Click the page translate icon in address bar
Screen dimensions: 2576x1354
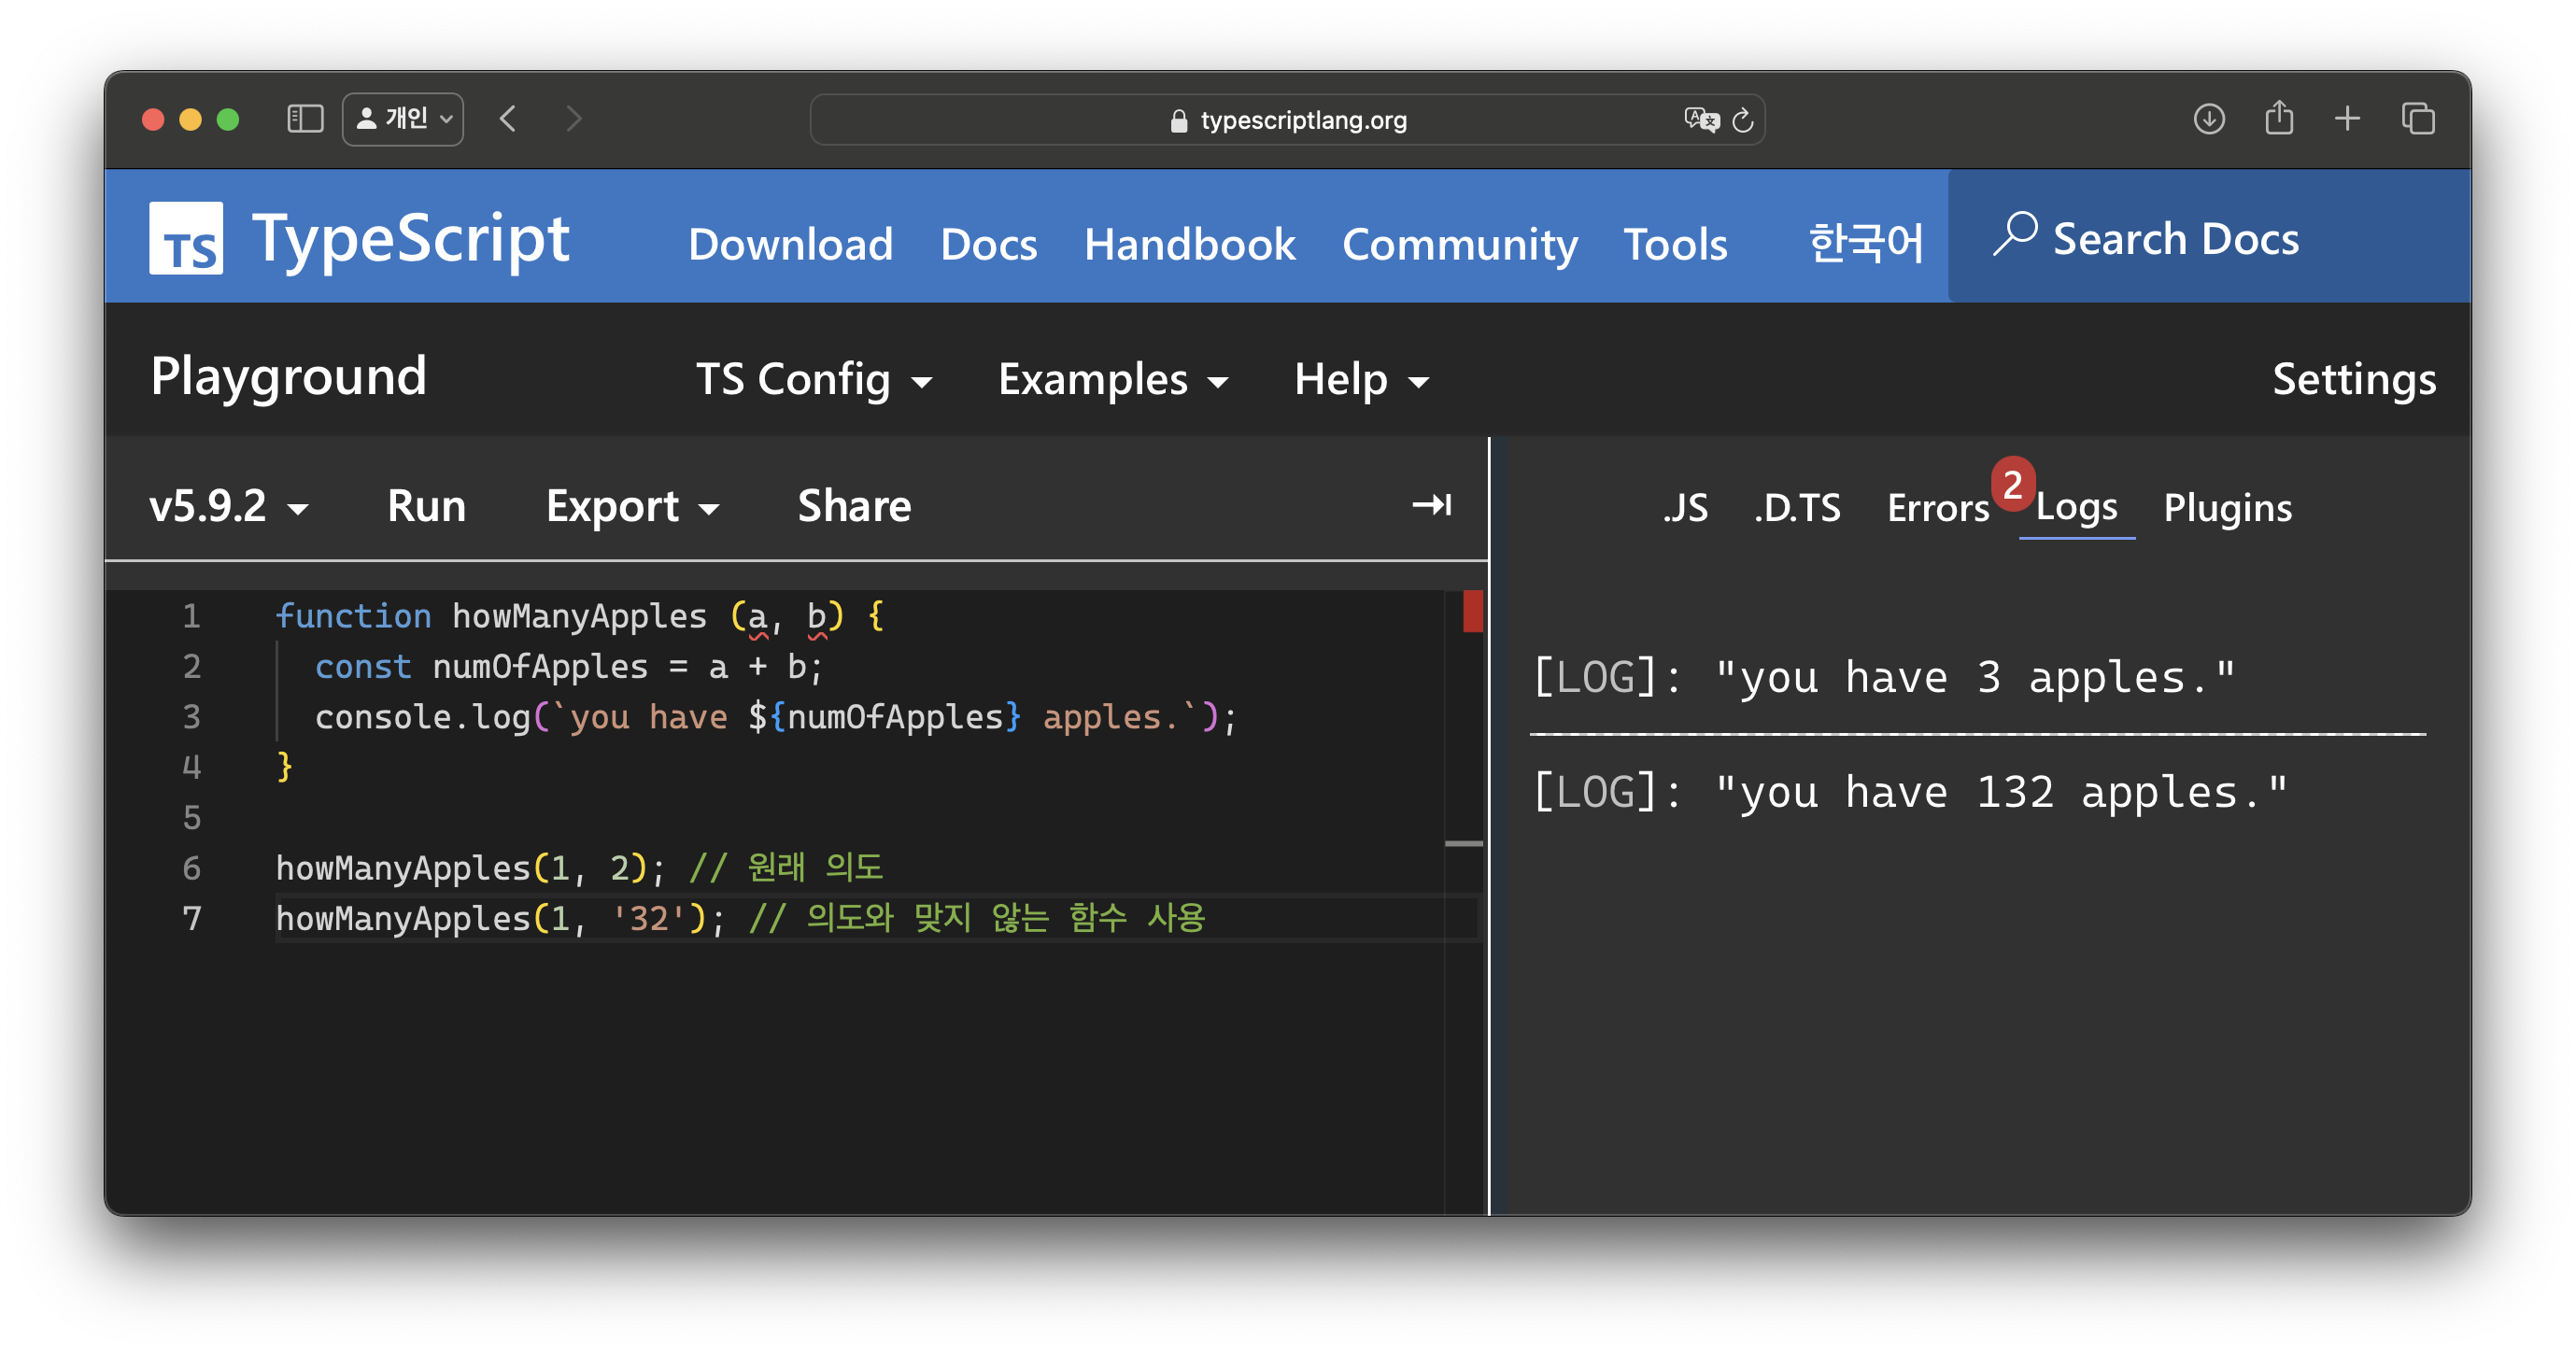[1700, 120]
